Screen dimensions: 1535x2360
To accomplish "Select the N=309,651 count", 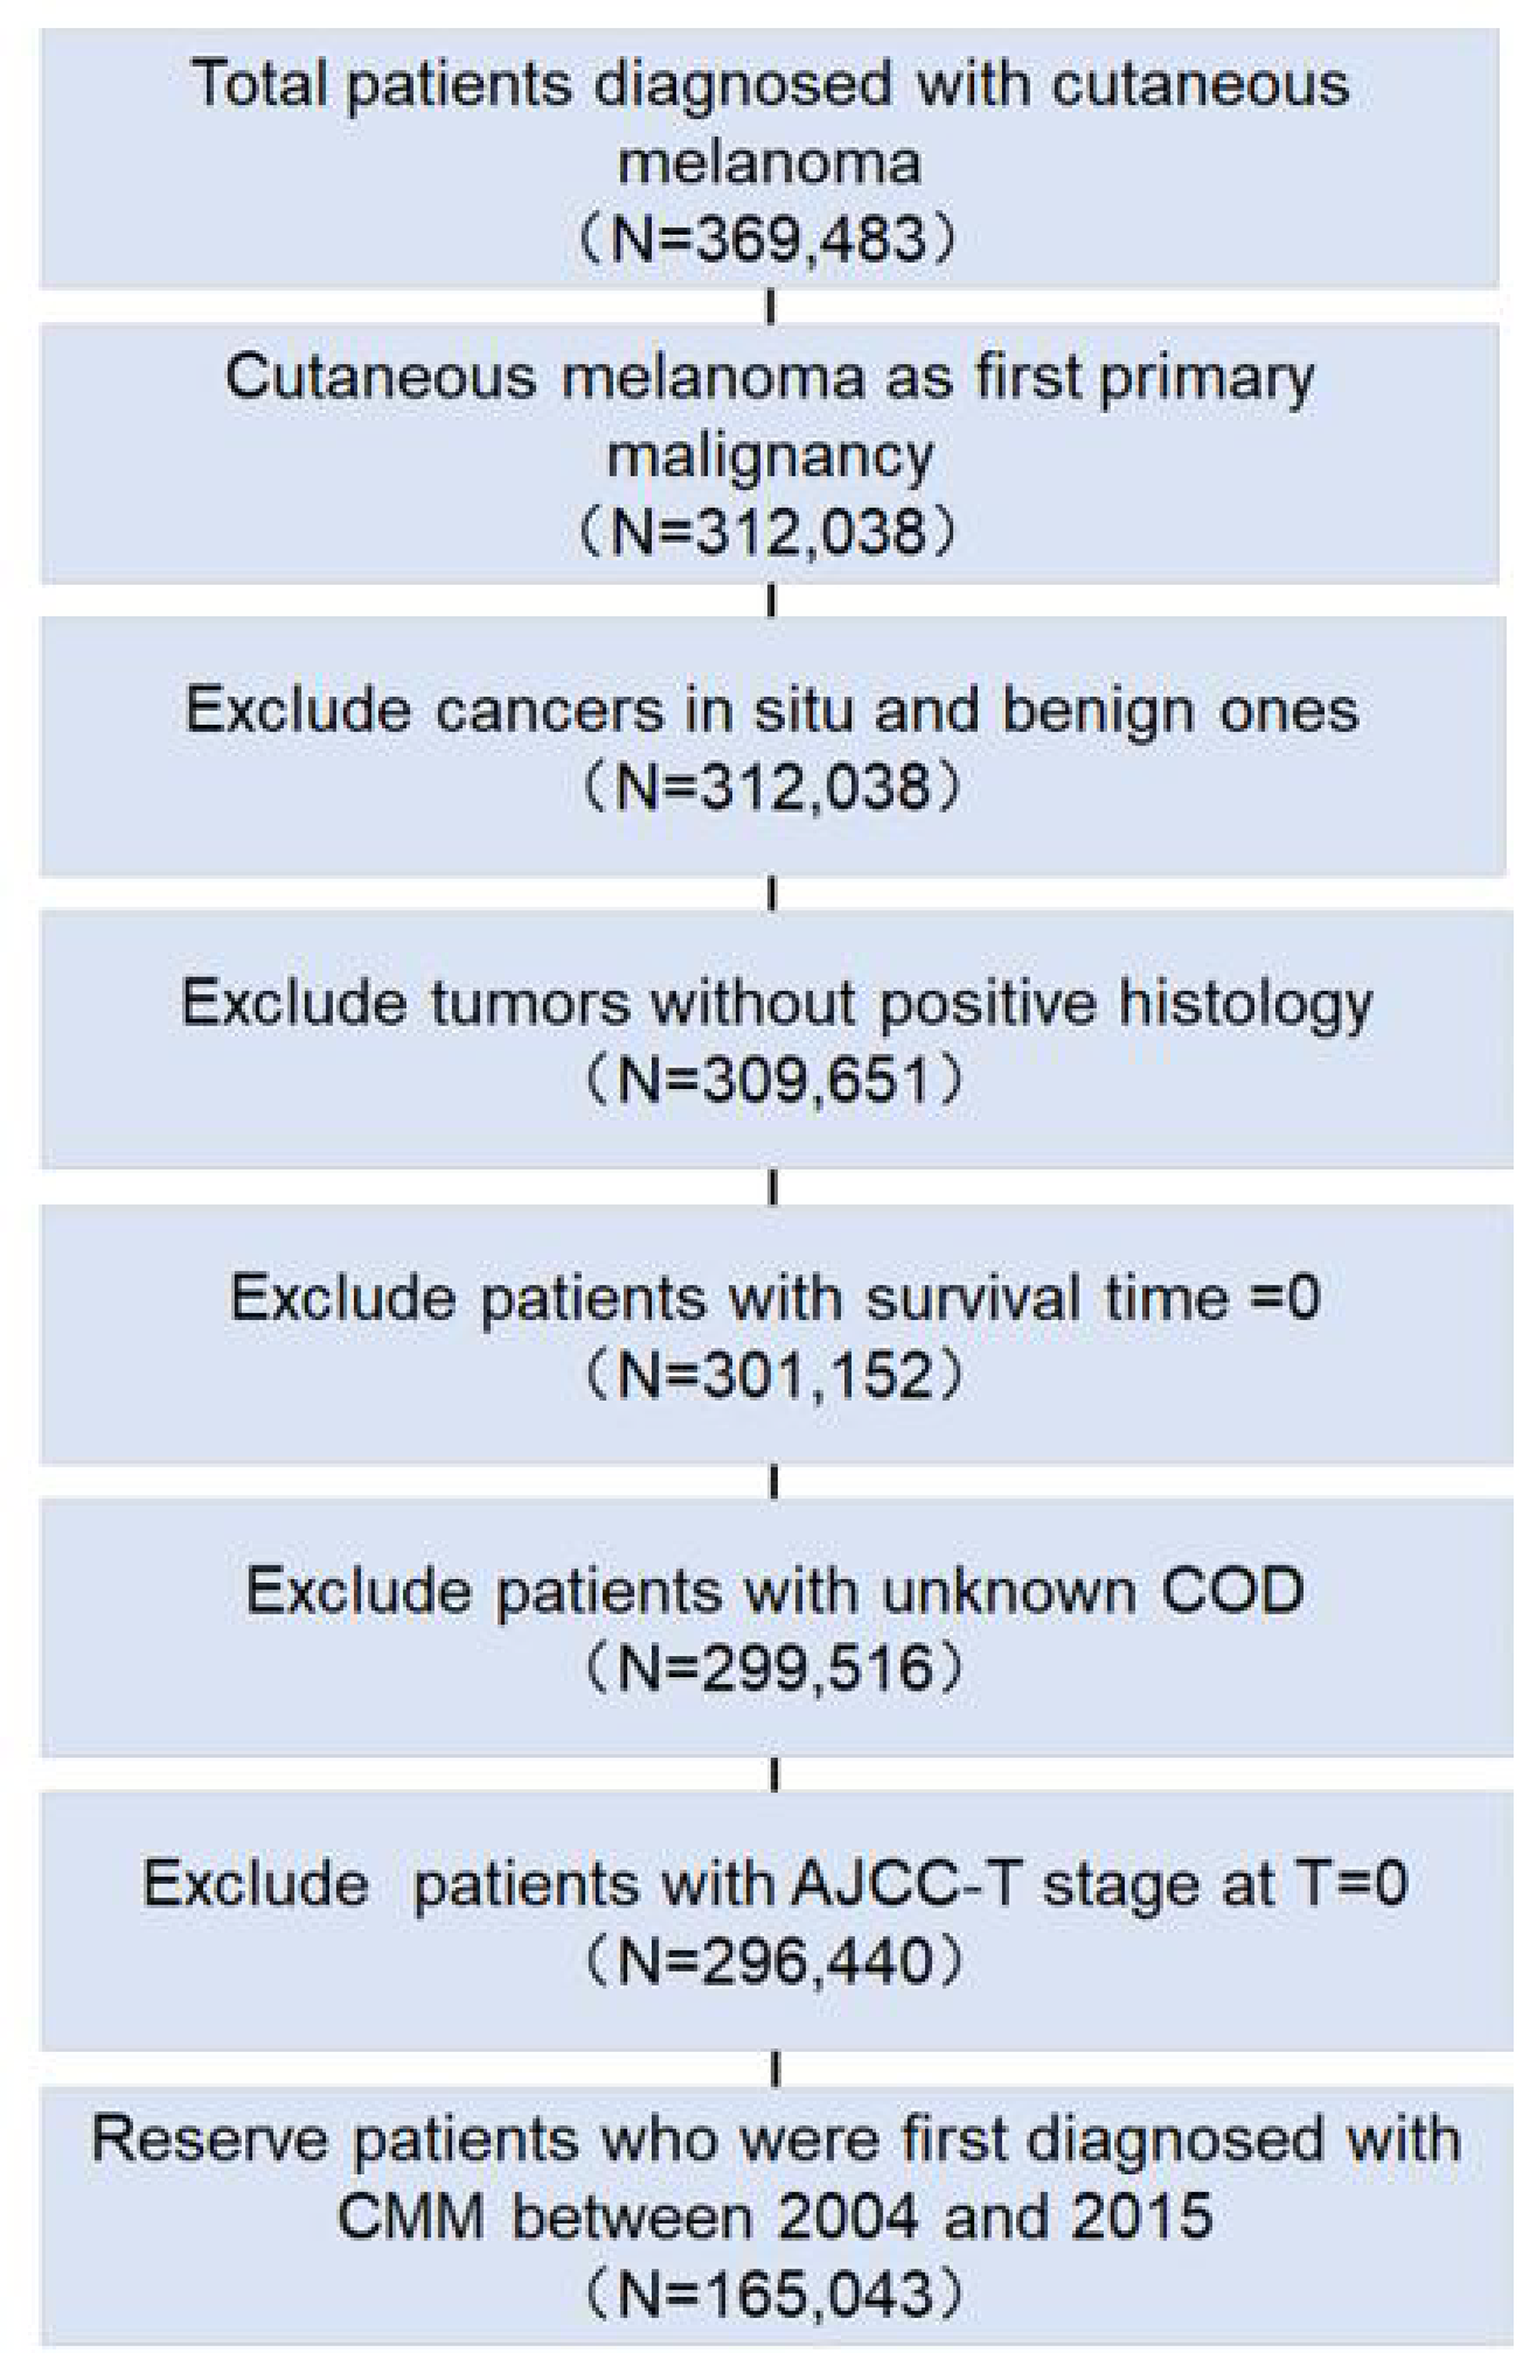I will 774,1081.
